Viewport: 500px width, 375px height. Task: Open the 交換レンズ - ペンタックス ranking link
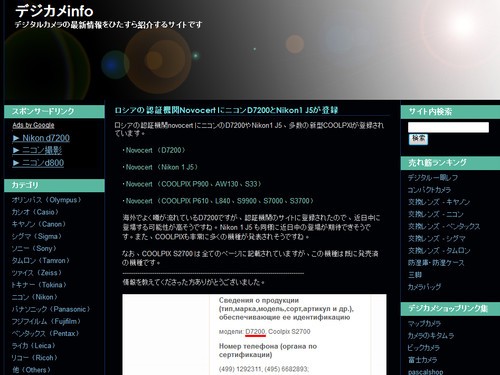(x=444, y=226)
